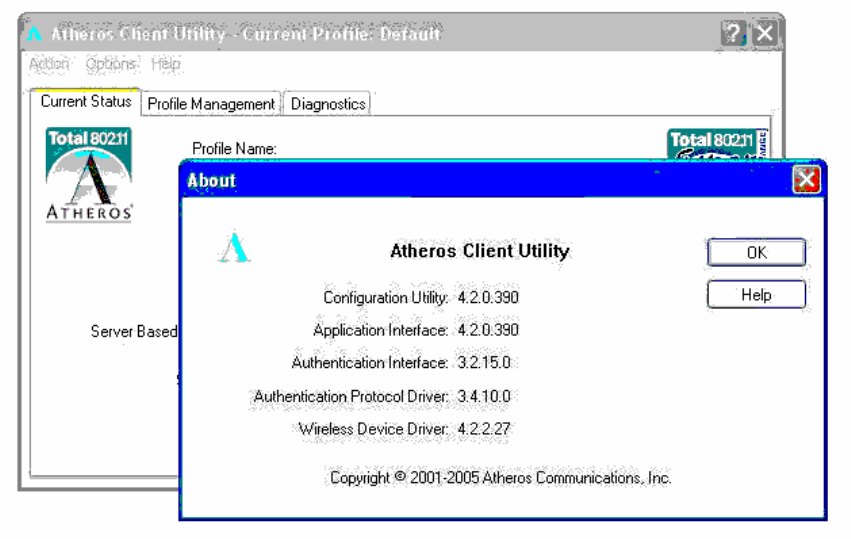The width and height of the screenshot is (851, 539).
Task: Select Authentication Interface version 3.2.15.0
Action: tap(484, 363)
